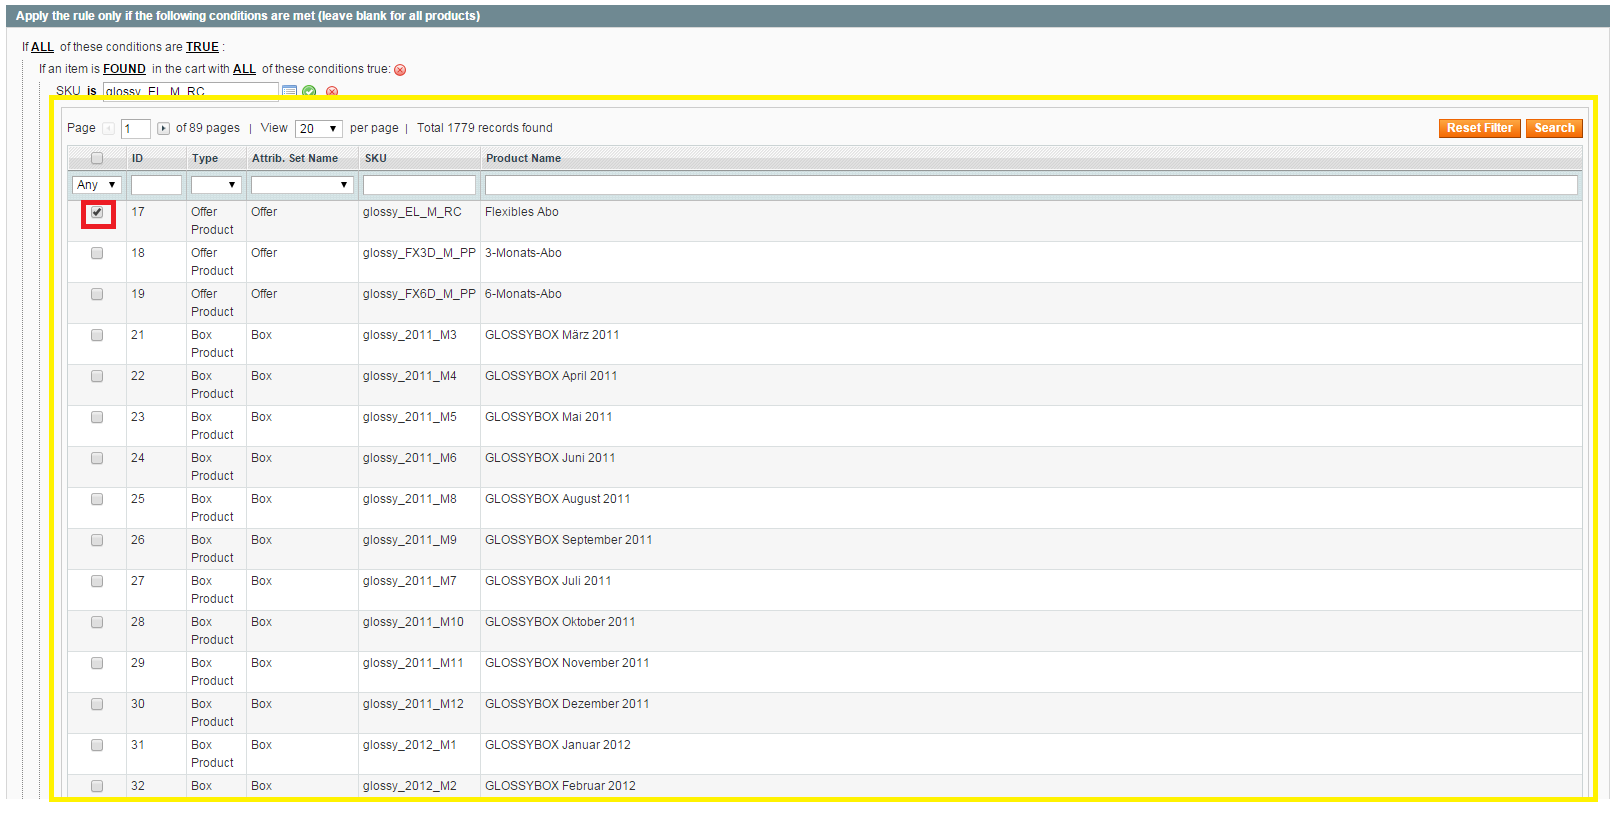Remove the SKU condition via red X
The height and width of the screenshot is (814, 1620).
[x=332, y=91]
